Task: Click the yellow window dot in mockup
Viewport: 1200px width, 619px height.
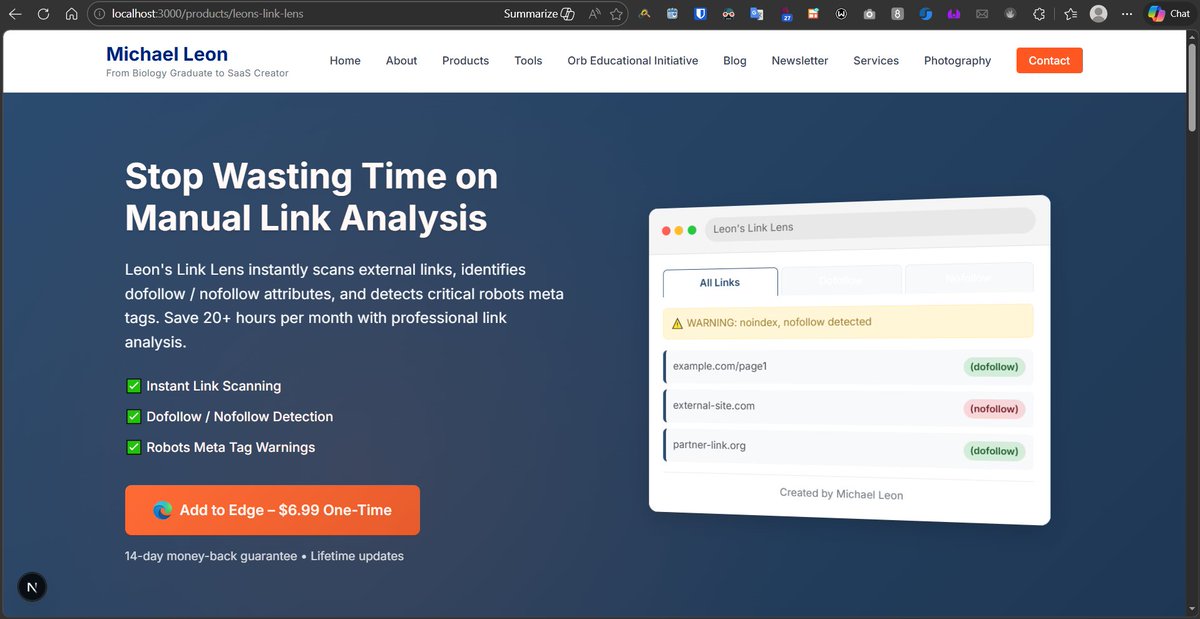Action: (679, 230)
